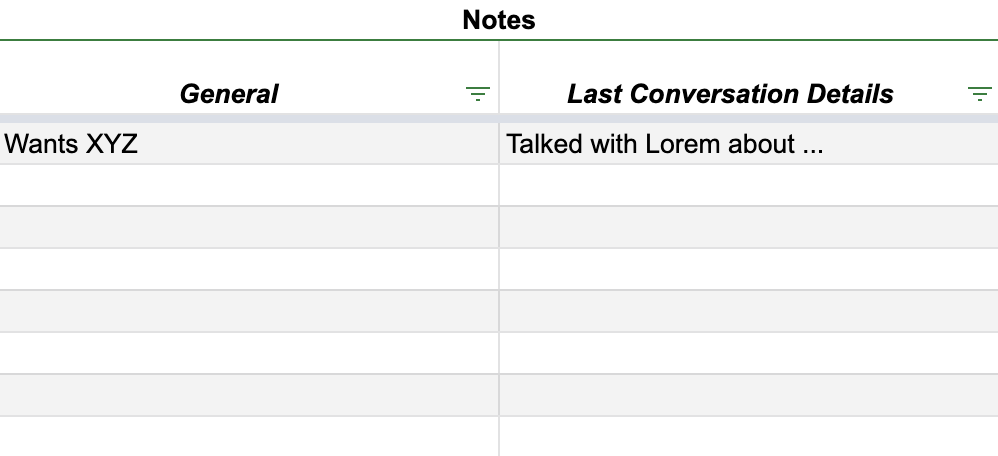Select the General column header cell
The image size is (998, 456).
(x=229, y=94)
